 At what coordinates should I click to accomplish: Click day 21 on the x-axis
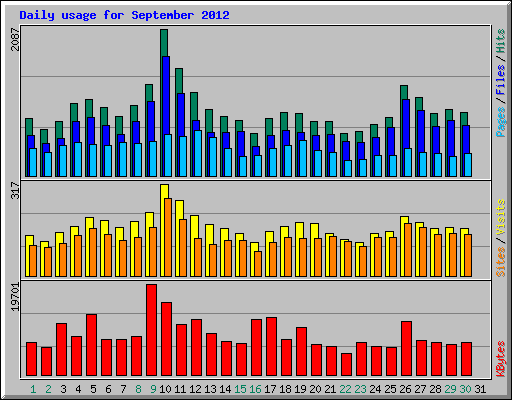tap(330, 389)
